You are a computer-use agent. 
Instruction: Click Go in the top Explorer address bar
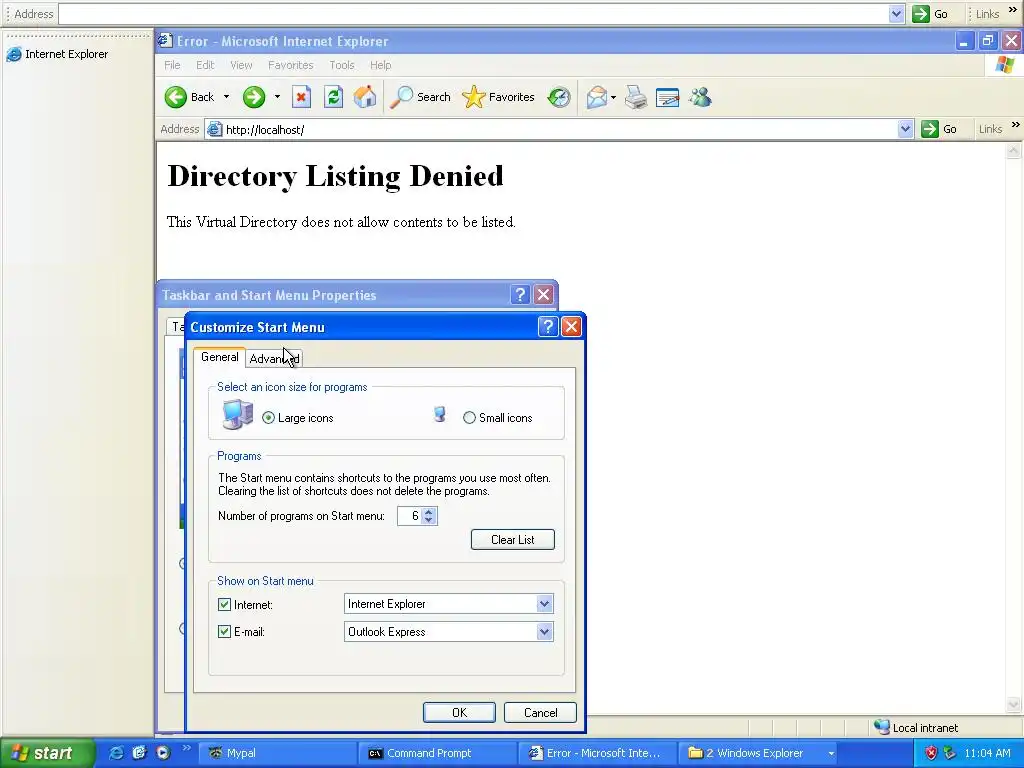coord(931,14)
